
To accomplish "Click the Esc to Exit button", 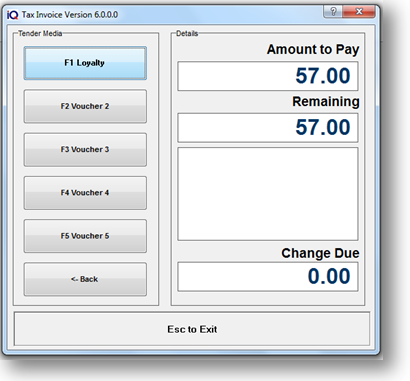I will 192,329.
